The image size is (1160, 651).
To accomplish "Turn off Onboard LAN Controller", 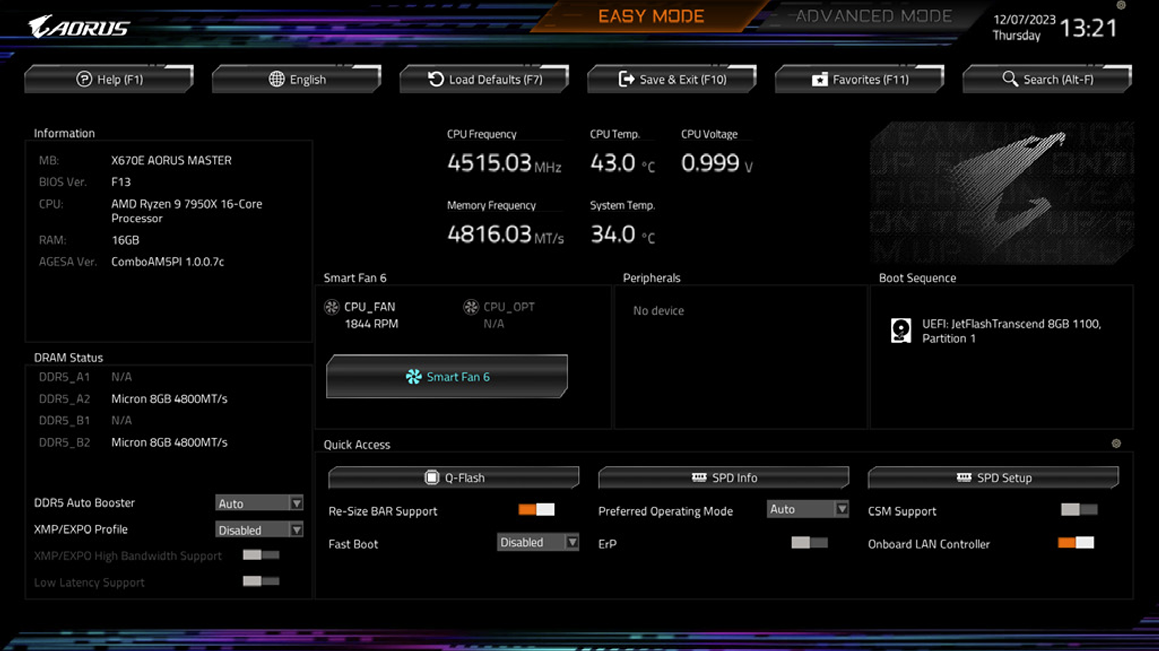I will 1076,543.
